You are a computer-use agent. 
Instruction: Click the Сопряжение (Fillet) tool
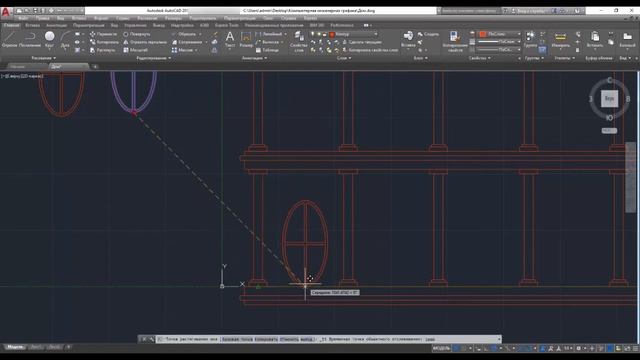pyautogui.click(x=187, y=42)
